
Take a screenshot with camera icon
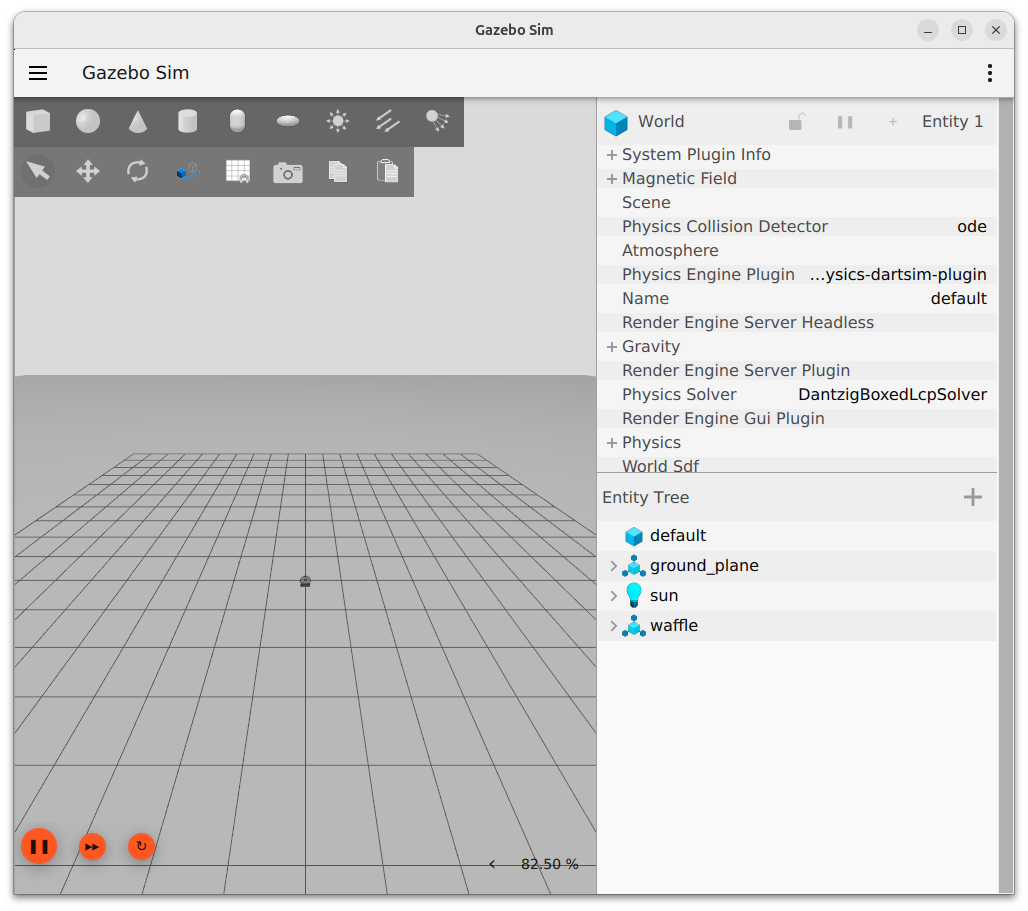[288, 172]
